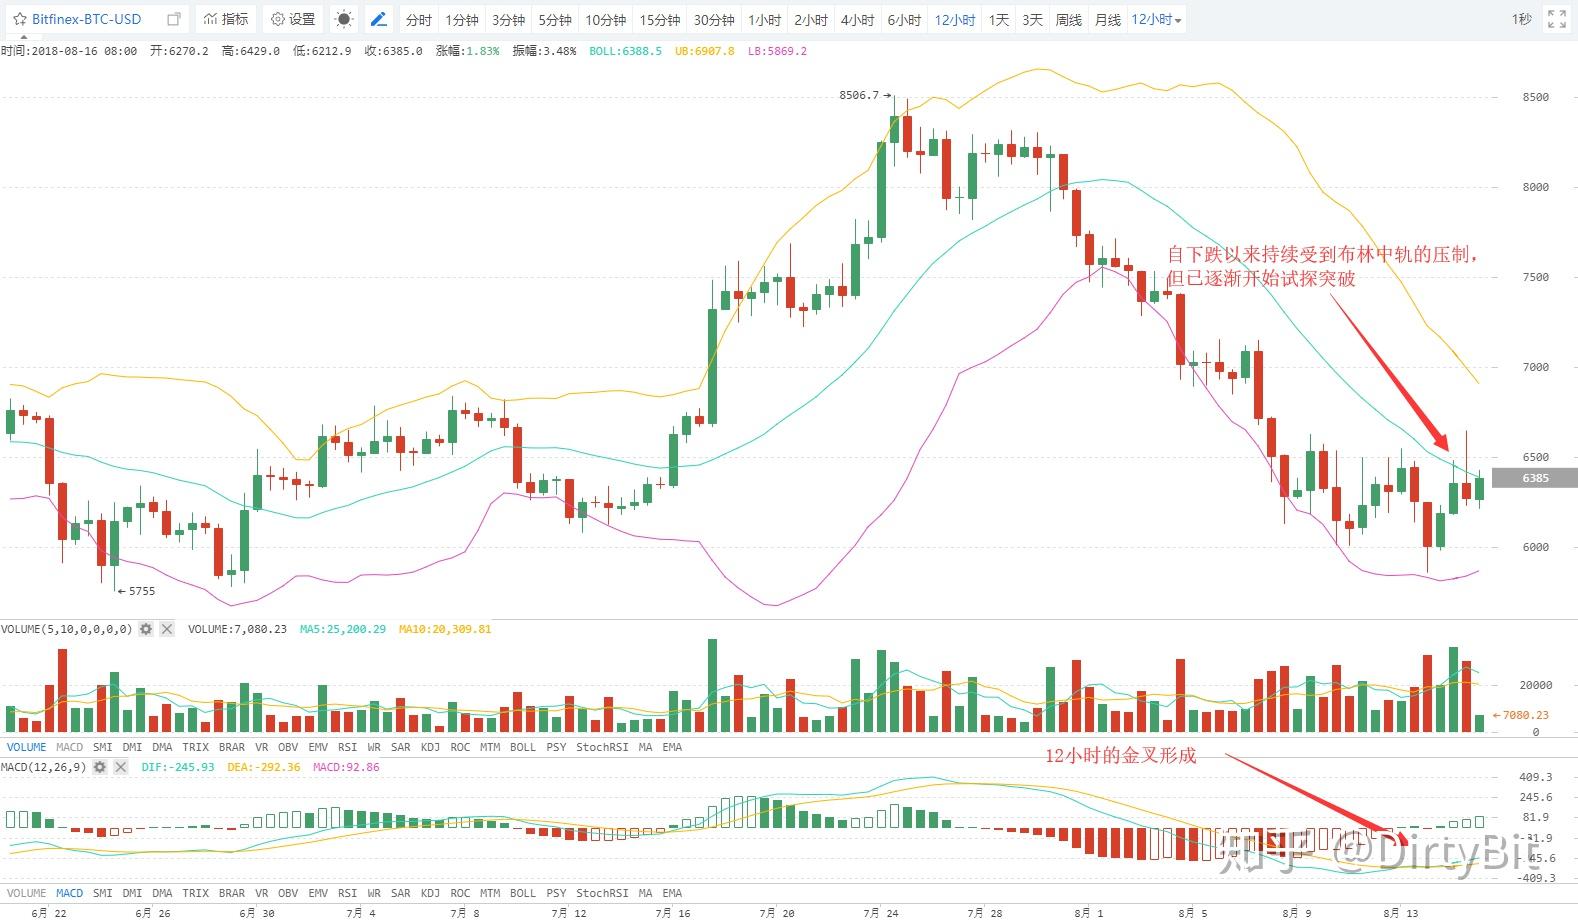This screenshot has width=1578, height=923.
Task: Enter fullscreen with the expand icon
Action: 1556,19
